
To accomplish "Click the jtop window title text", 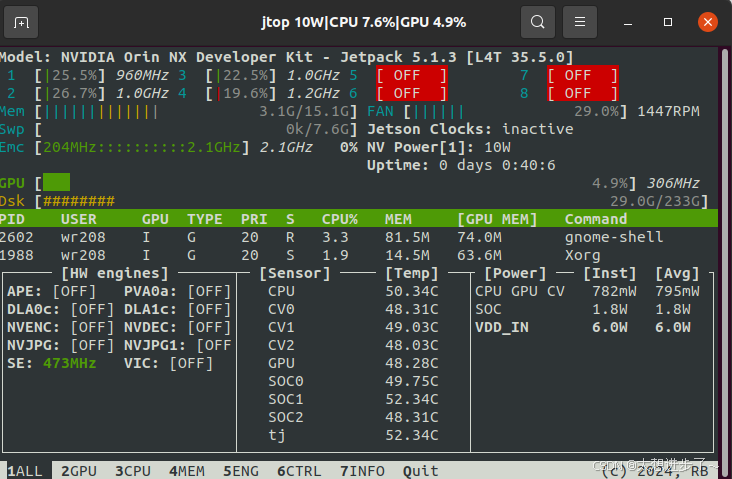I will pyautogui.click(x=364, y=22).
